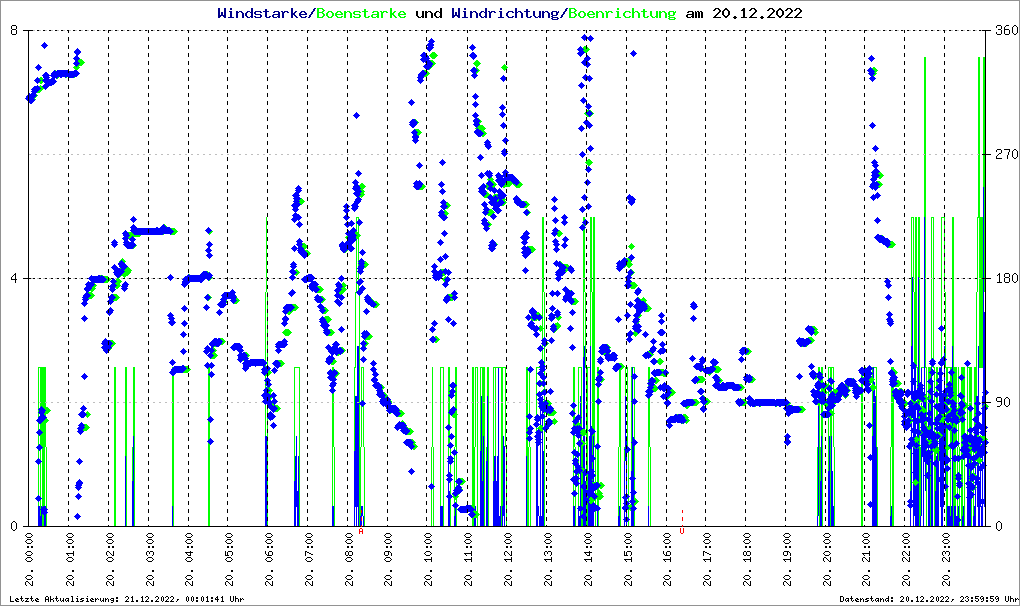The image size is (1020, 606).
Task: Click the time label '20. 06:00'
Action: tap(269, 560)
